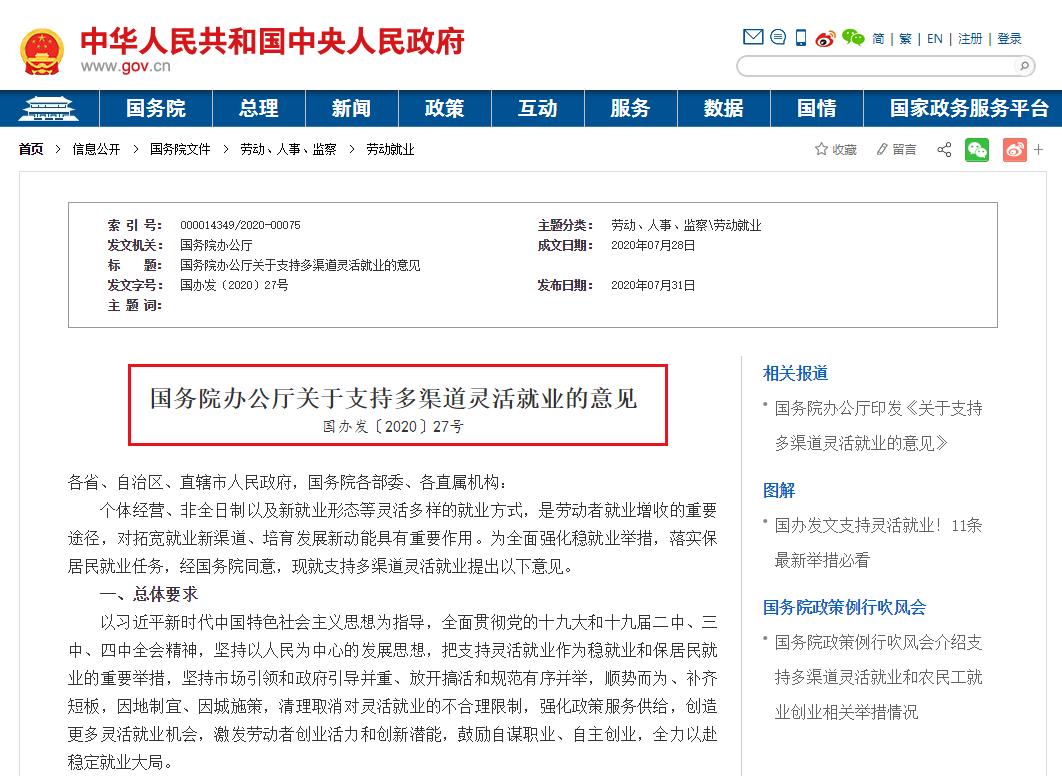Open the 服务 nav tab

[631, 108]
